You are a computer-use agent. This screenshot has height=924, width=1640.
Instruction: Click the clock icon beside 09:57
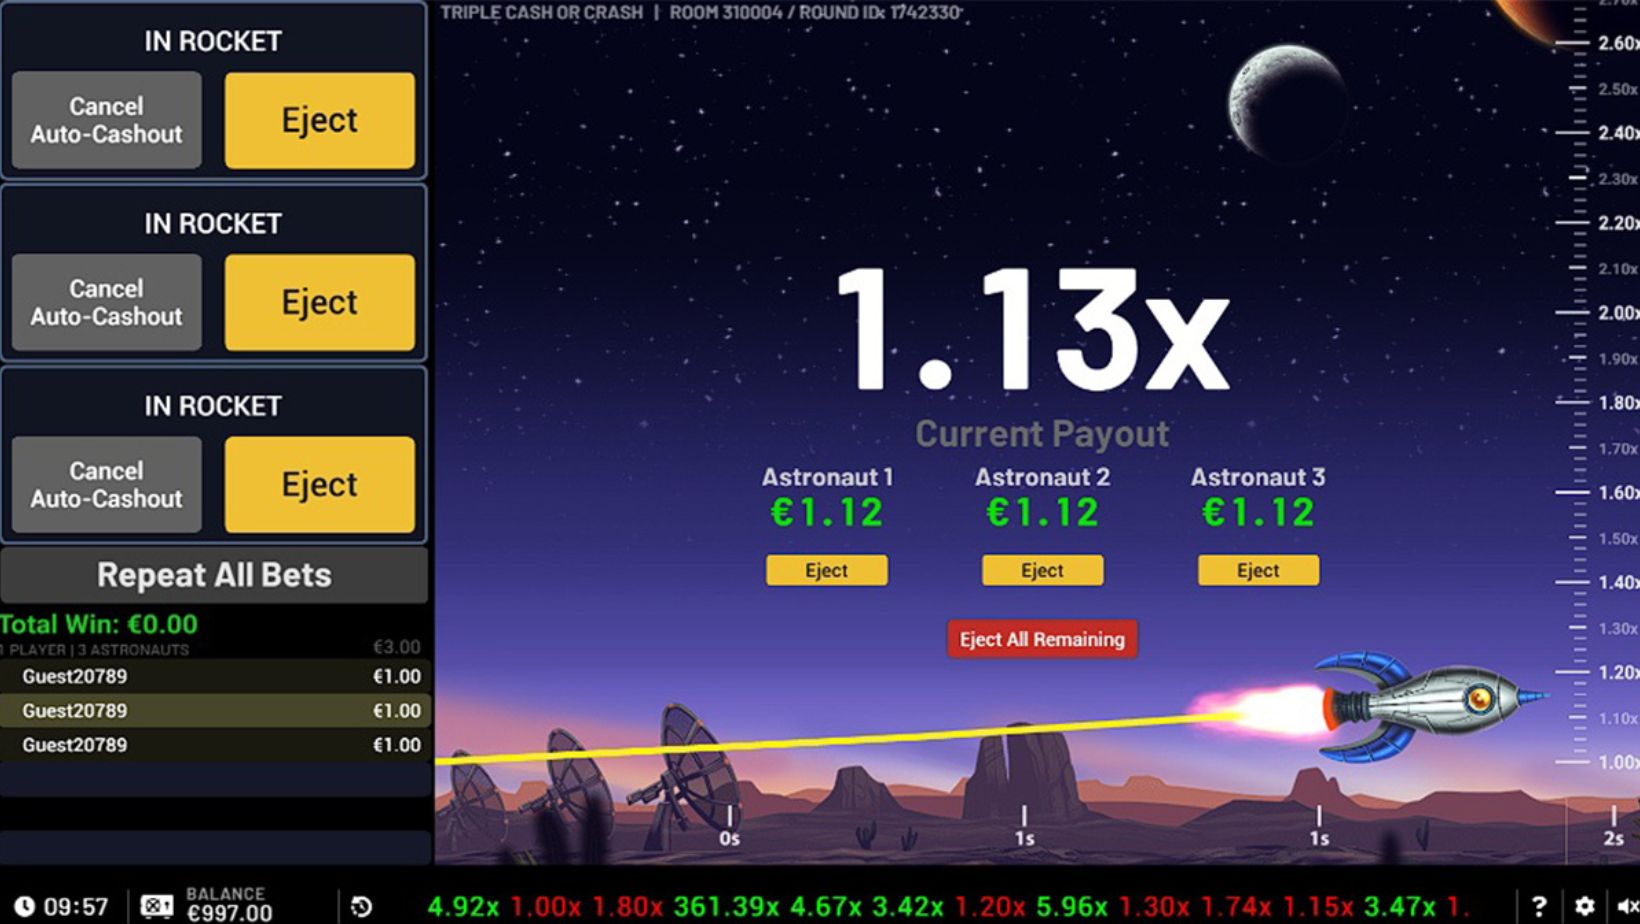pyautogui.click(x=24, y=906)
